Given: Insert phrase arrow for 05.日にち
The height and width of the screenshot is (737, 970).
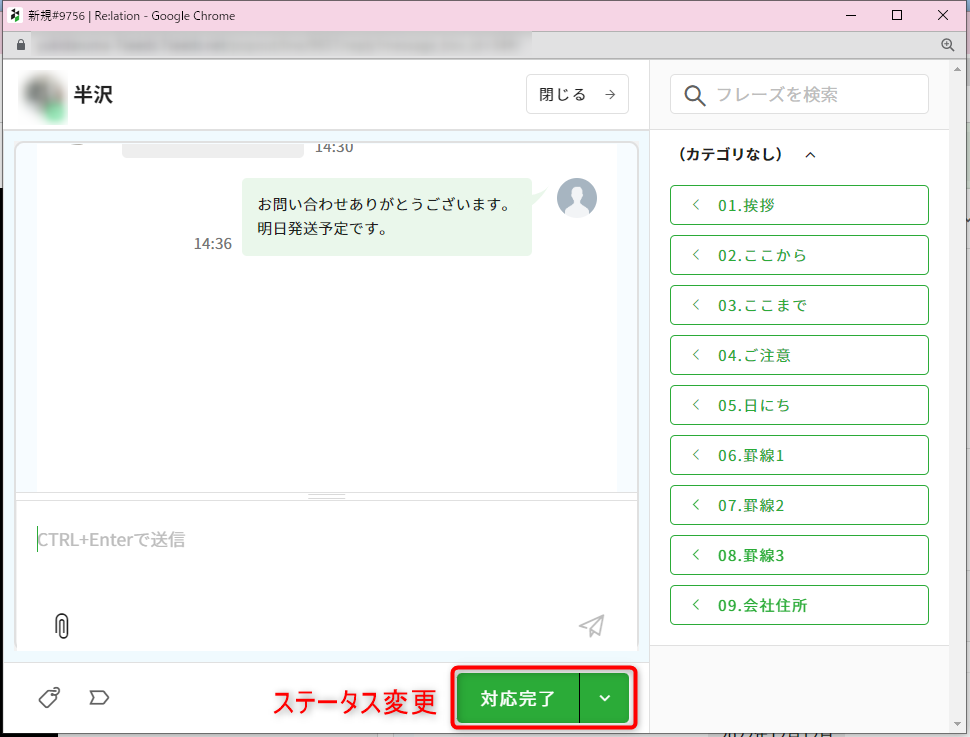Looking at the screenshot, I should coord(697,405).
